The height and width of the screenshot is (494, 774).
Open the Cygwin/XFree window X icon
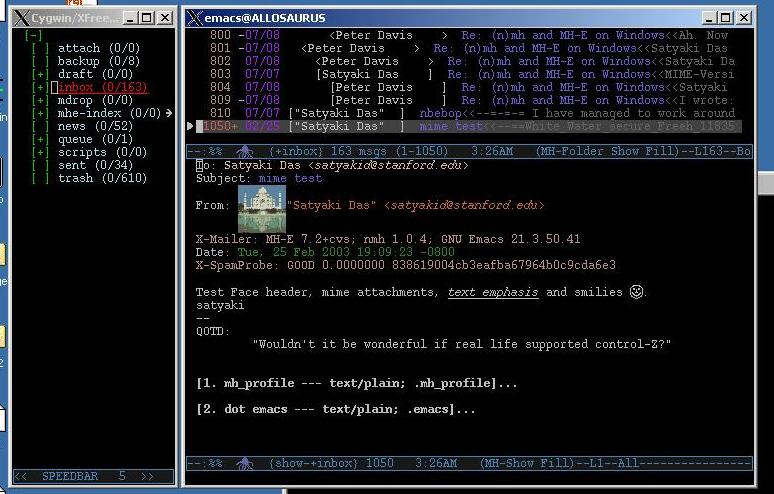21,18
